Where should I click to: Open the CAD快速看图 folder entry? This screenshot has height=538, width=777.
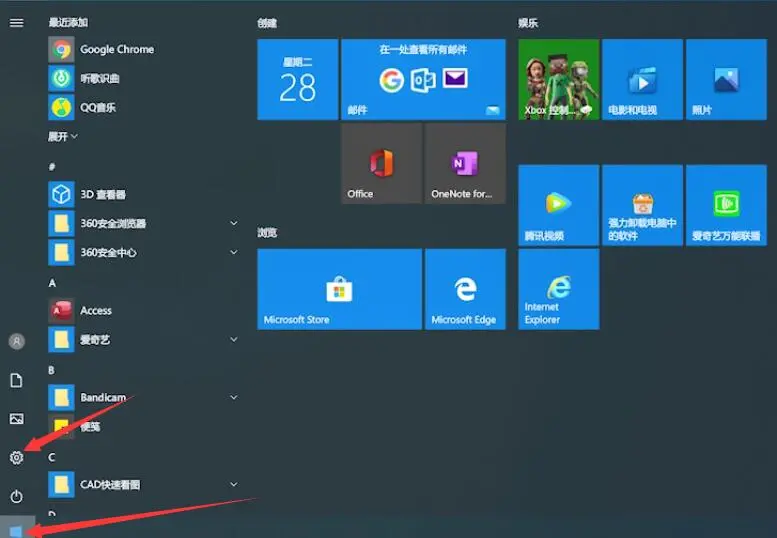pyautogui.click(x=144, y=485)
